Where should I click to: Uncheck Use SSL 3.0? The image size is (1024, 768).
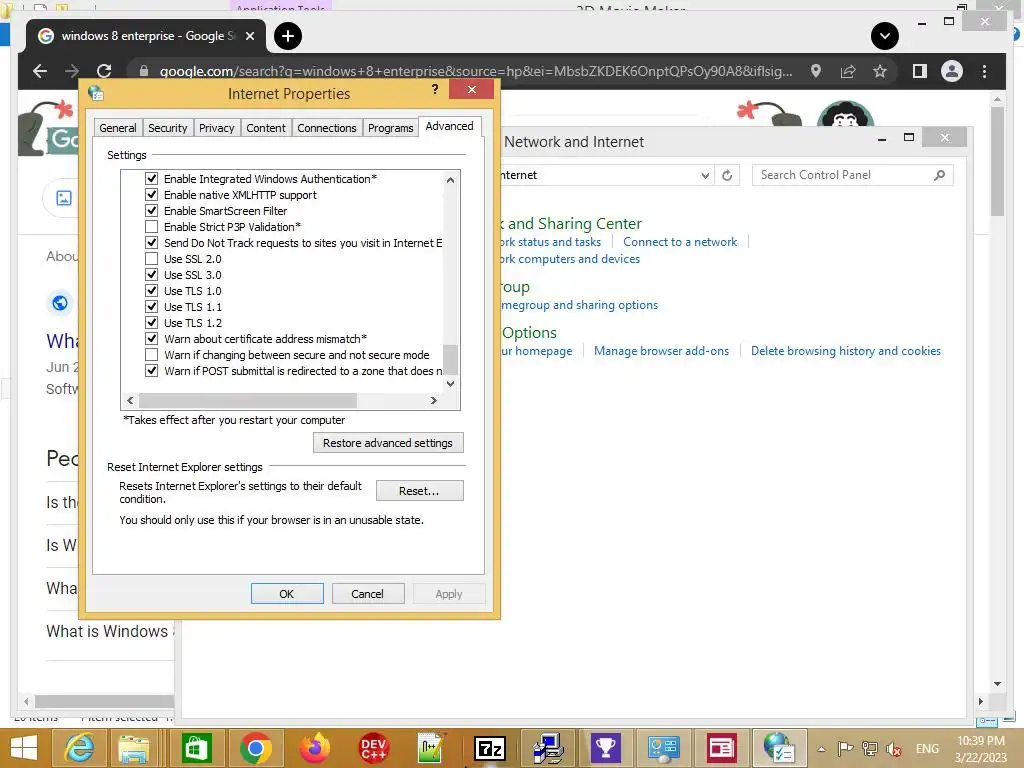[152, 274]
